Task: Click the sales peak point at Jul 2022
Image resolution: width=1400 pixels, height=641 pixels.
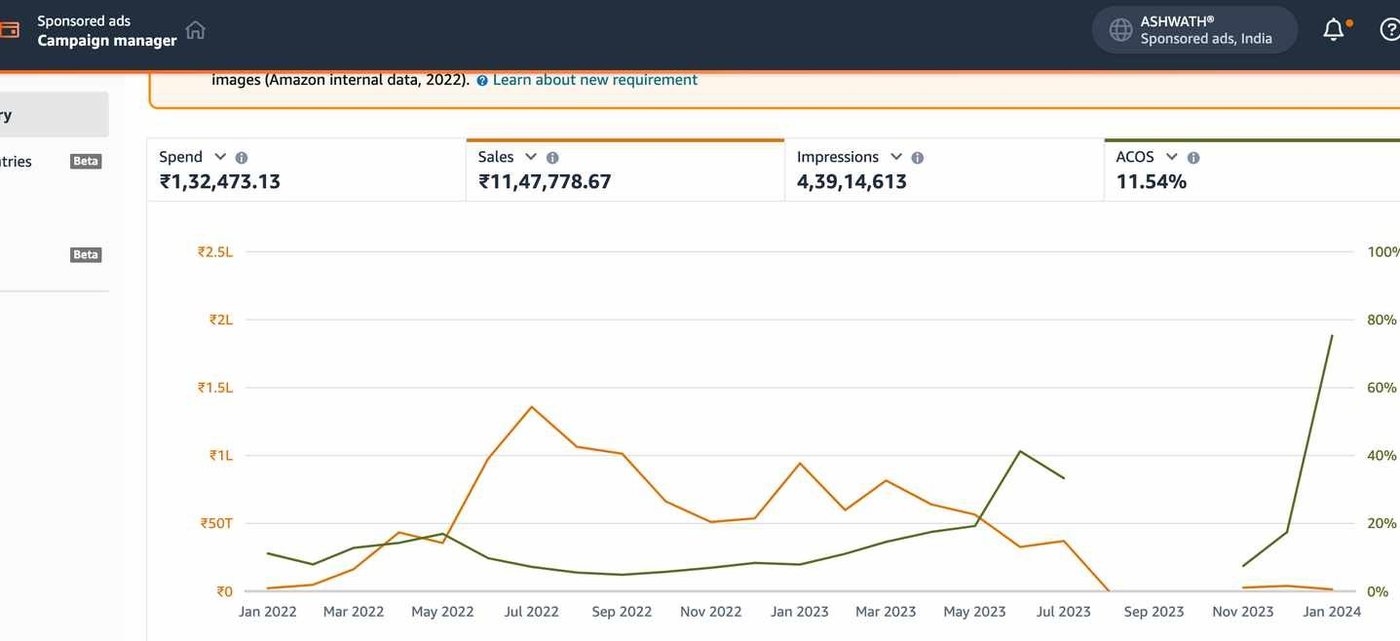Action: [x=531, y=407]
